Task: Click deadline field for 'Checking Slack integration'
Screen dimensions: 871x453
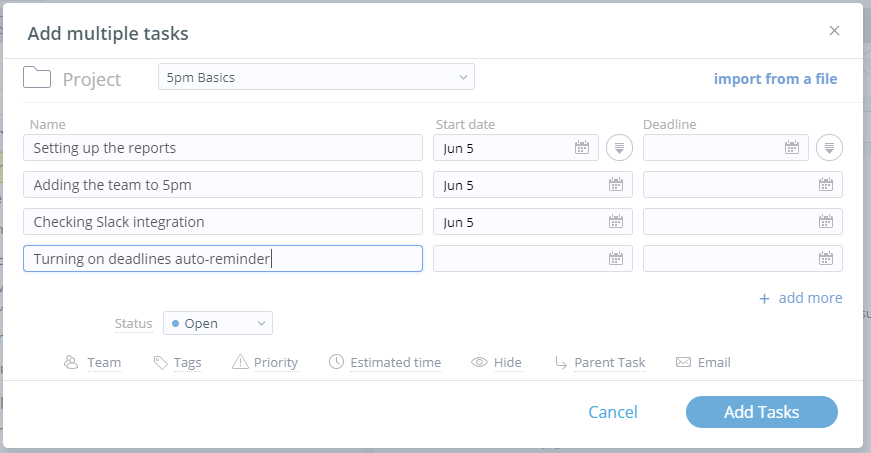Action: tap(743, 222)
